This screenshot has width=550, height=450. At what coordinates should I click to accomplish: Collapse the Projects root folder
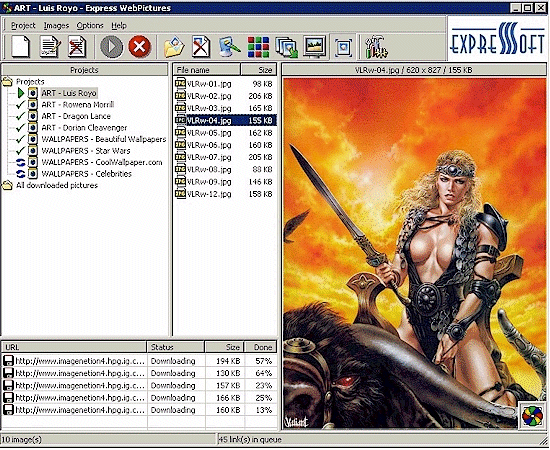(x=7, y=82)
